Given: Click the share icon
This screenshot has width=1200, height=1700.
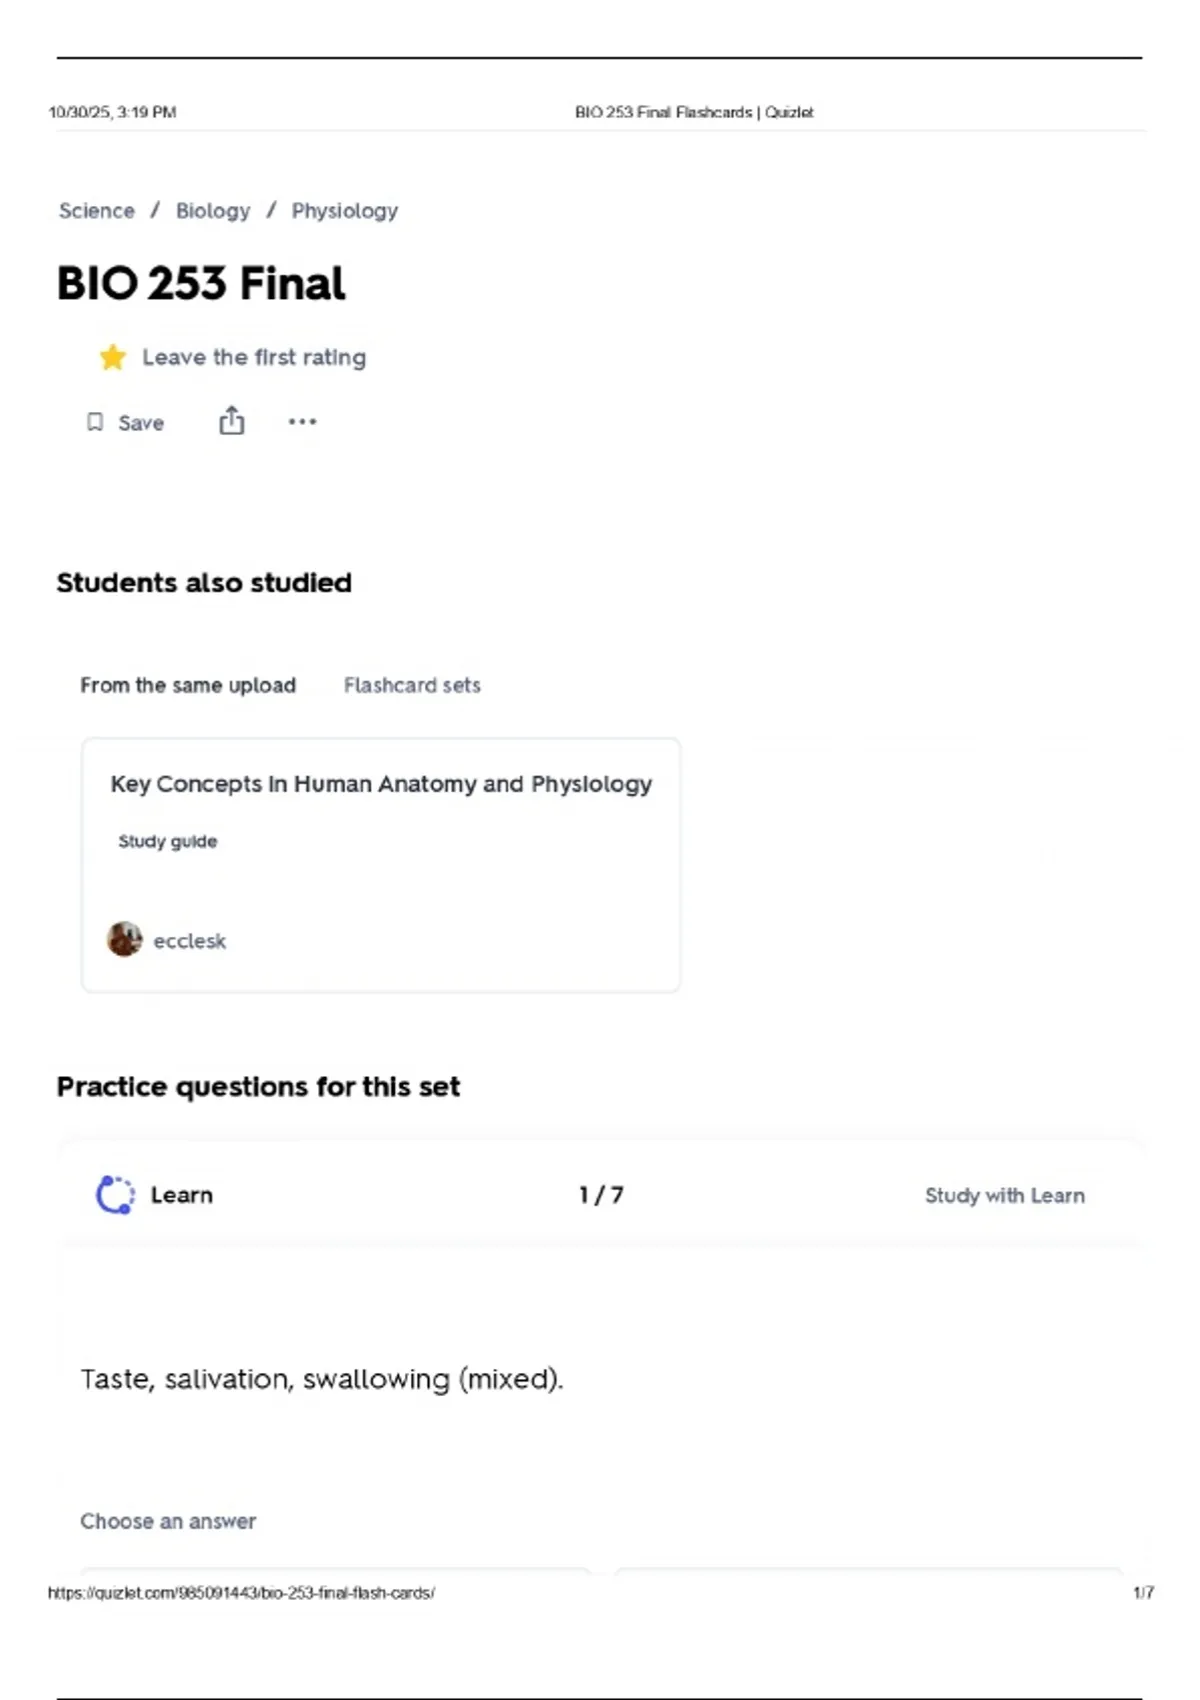Looking at the screenshot, I should click(x=231, y=421).
